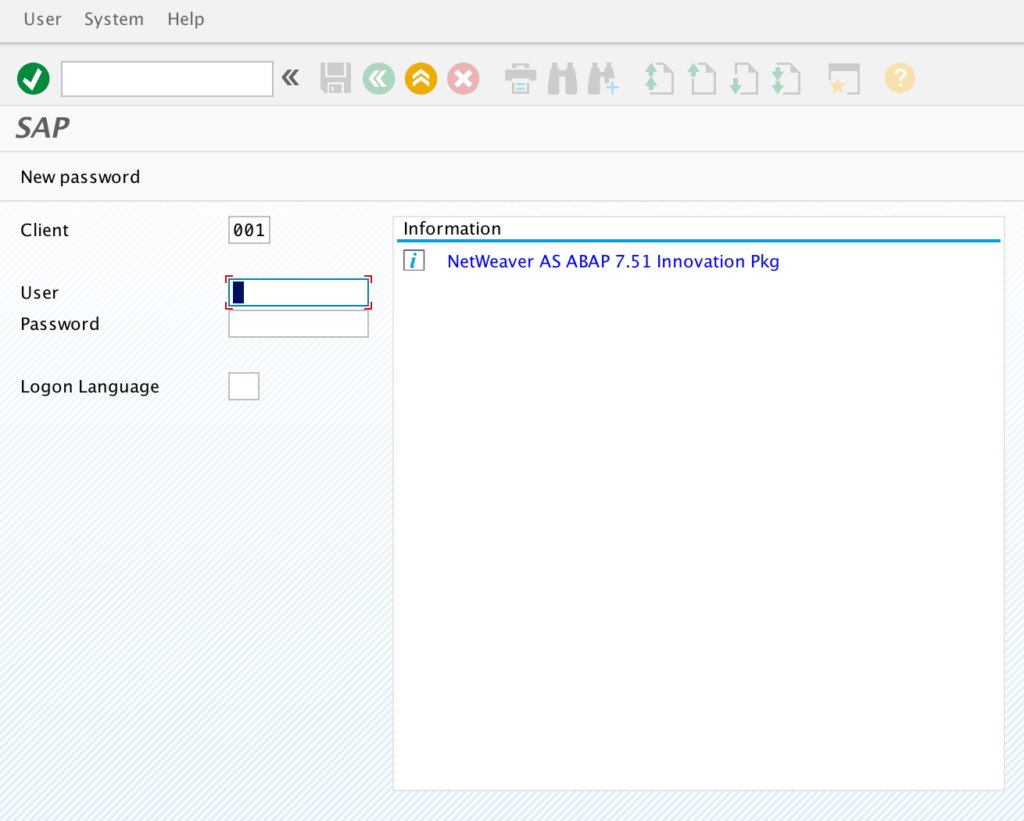Click the Find Next icon
1024x821 pixels.
[x=604, y=78]
